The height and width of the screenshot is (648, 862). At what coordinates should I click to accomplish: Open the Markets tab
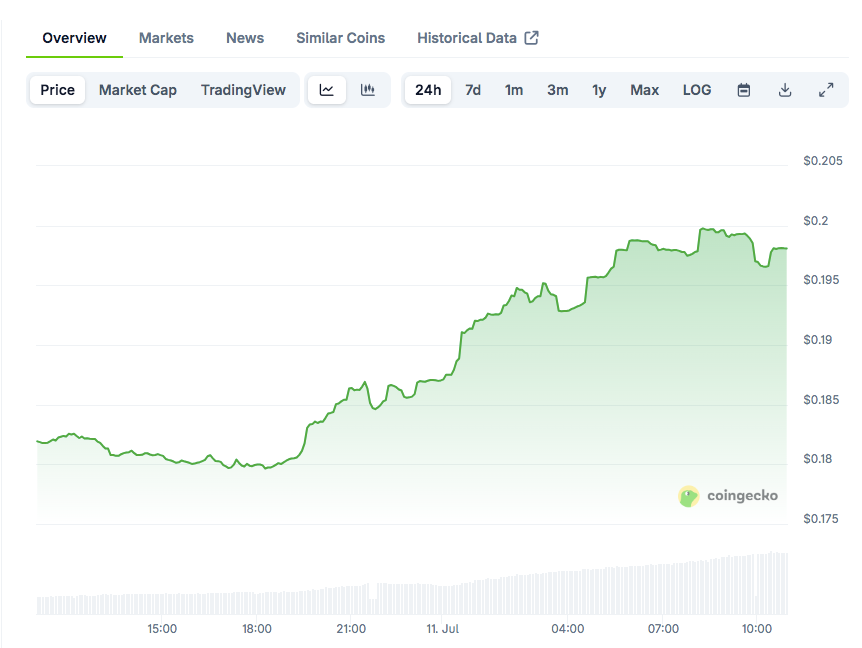166,38
